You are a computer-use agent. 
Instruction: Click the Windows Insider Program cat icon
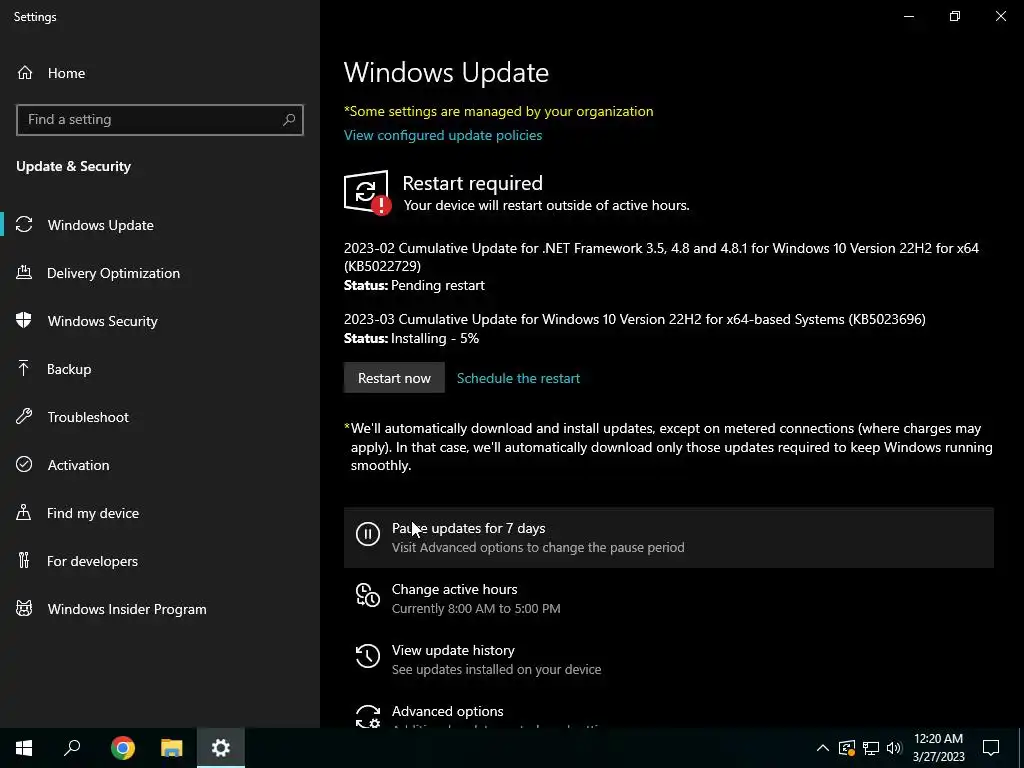[24, 609]
